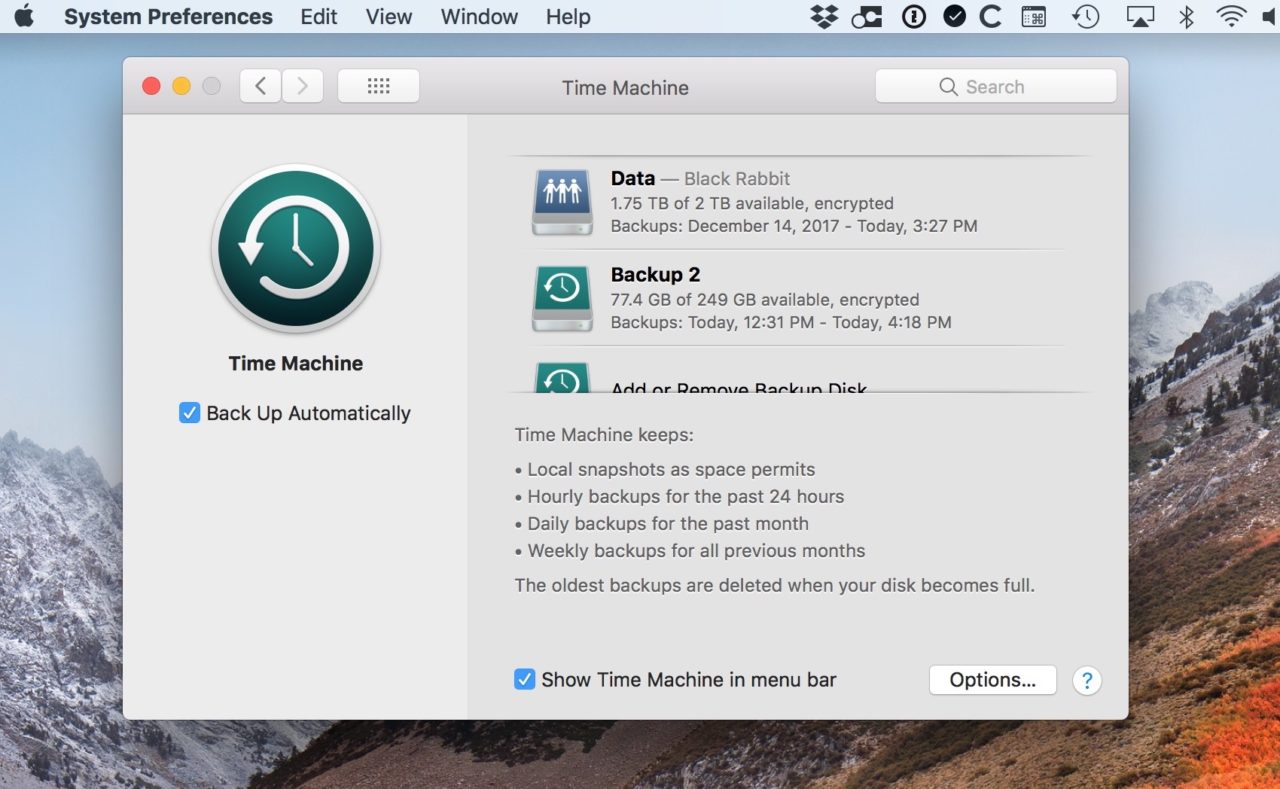Click the help question mark button
The image size is (1280, 789).
(x=1086, y=681)
